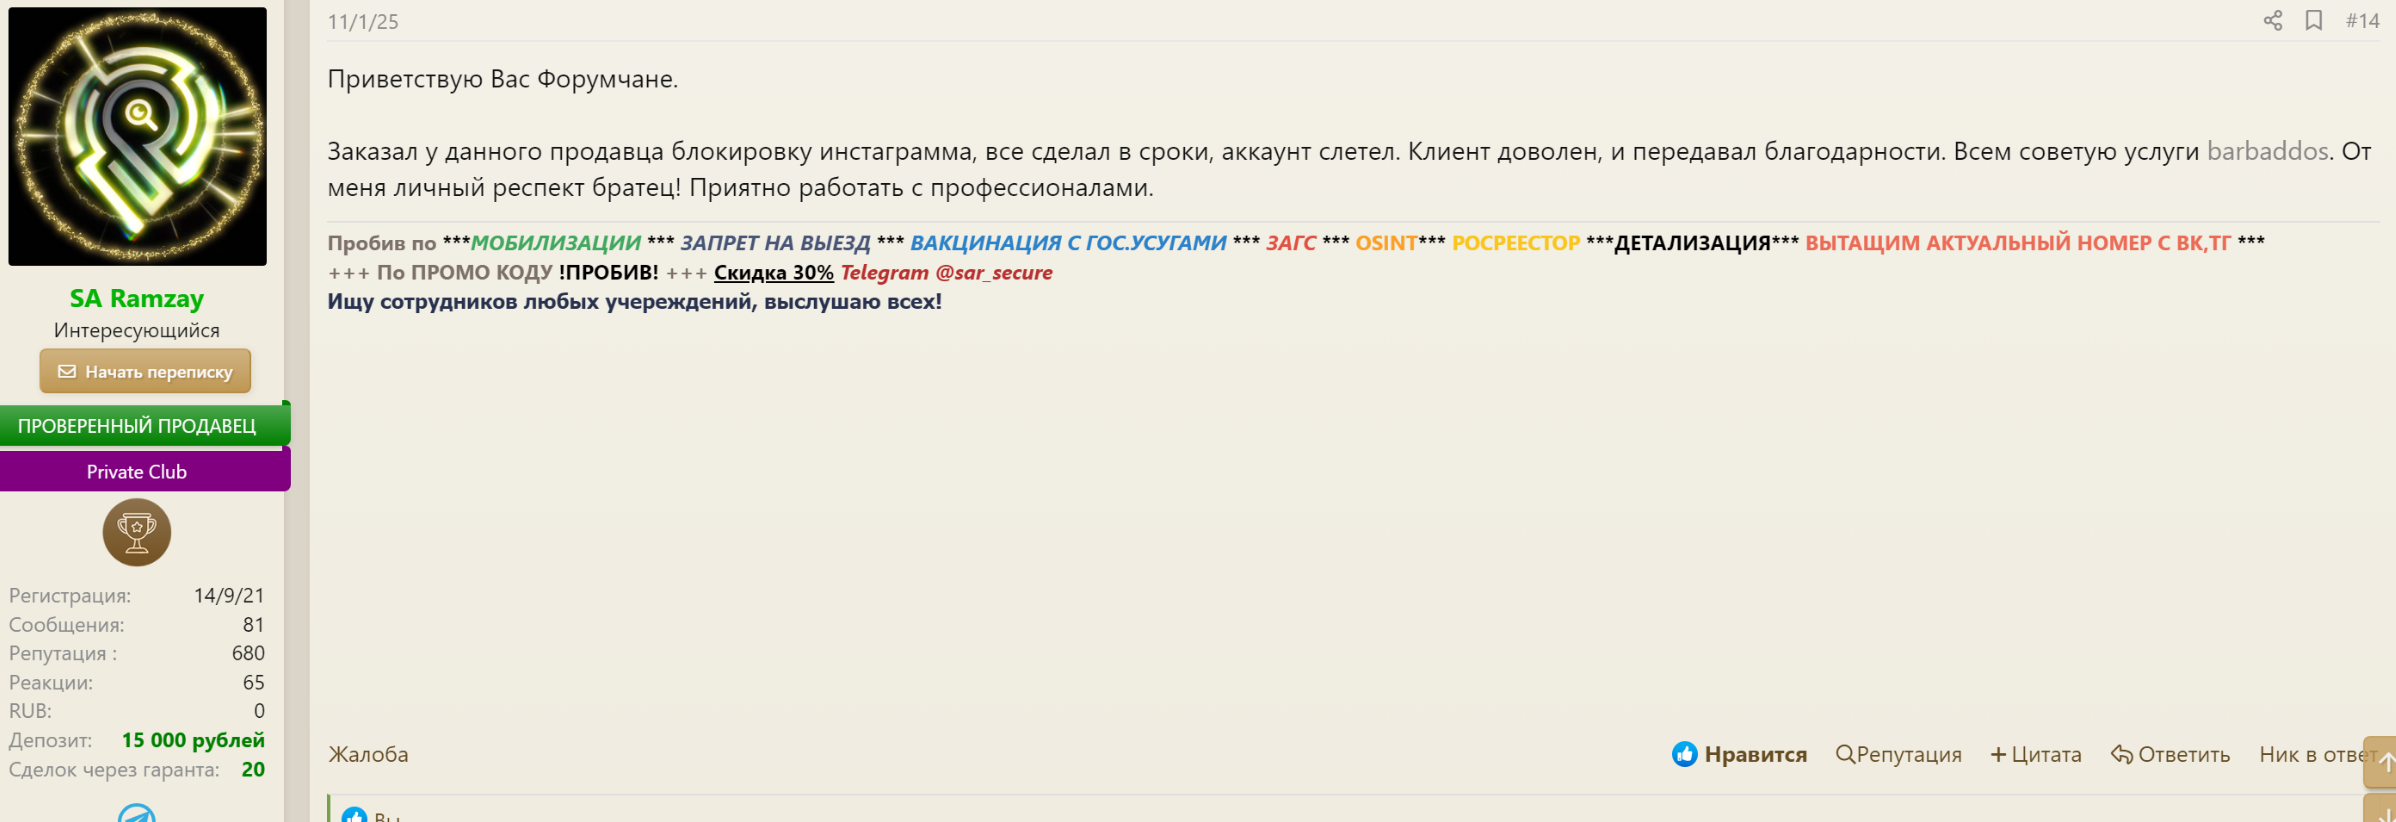Click the OSINT signature text
This screenshot has width=2396, height=822.
1386,242
